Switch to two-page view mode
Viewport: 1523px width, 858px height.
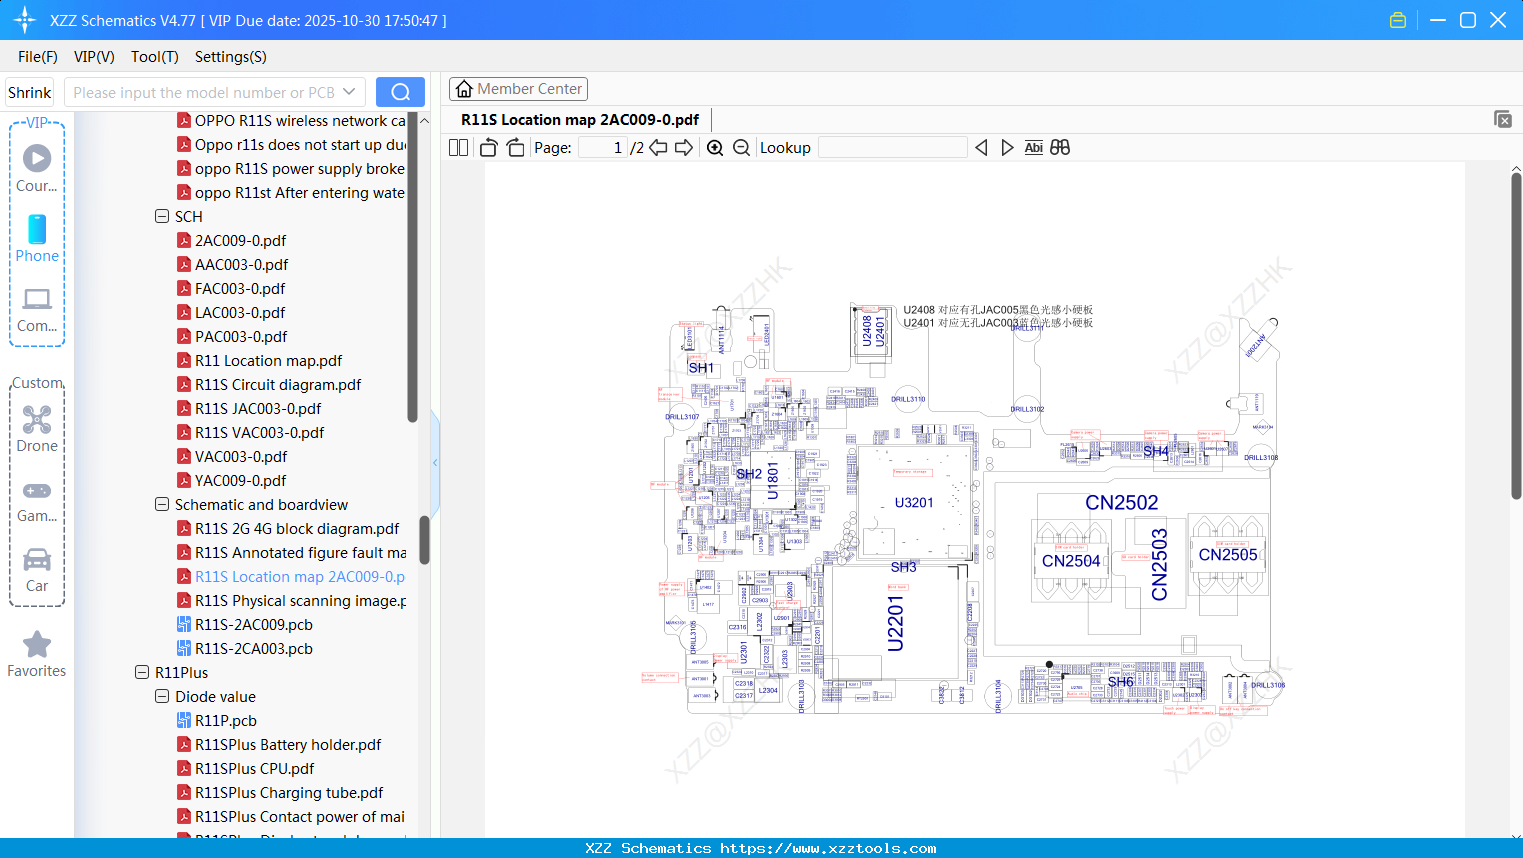458,147
